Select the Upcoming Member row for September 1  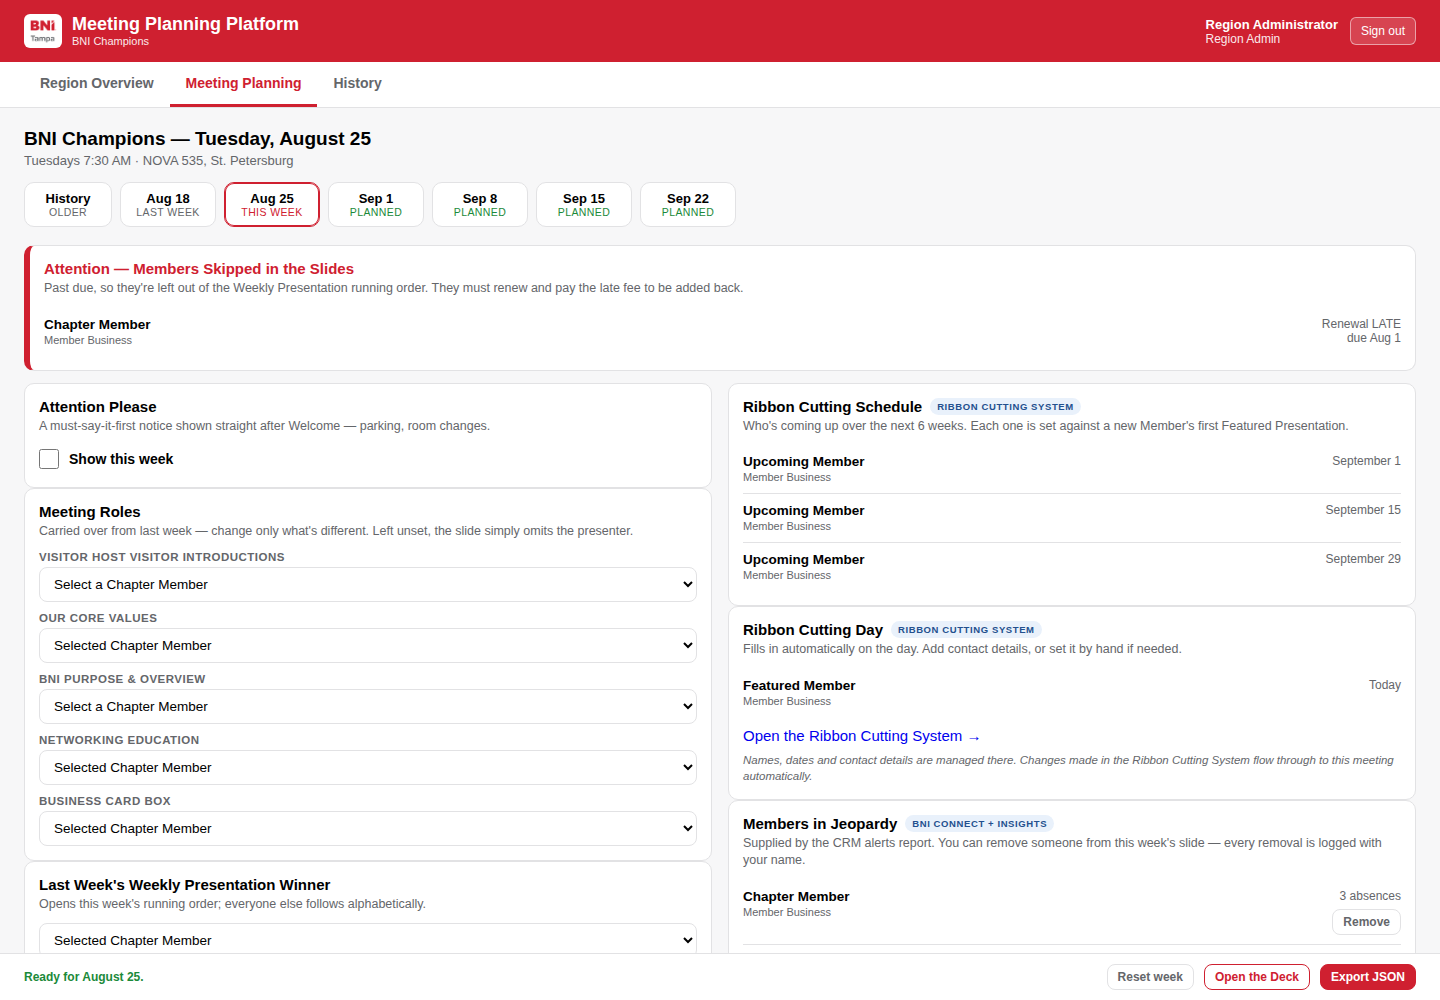pos(1072,469)
